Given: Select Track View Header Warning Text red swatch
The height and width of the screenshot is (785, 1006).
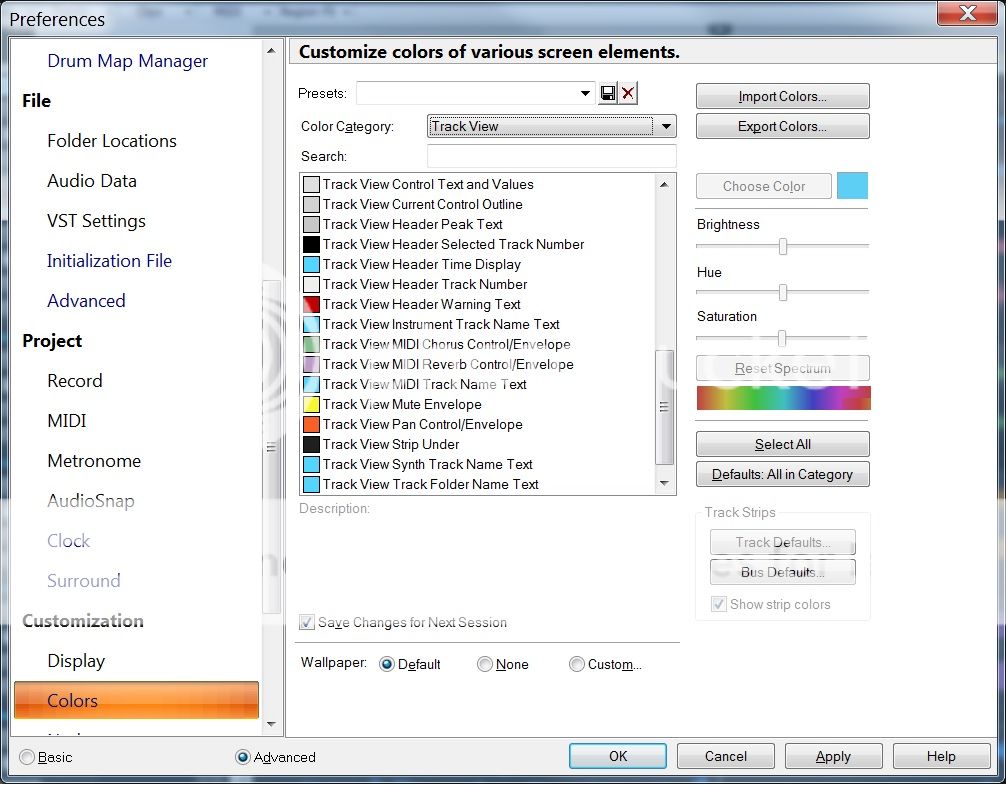Looking at the screenshot, I should click(x=311, y=305).
